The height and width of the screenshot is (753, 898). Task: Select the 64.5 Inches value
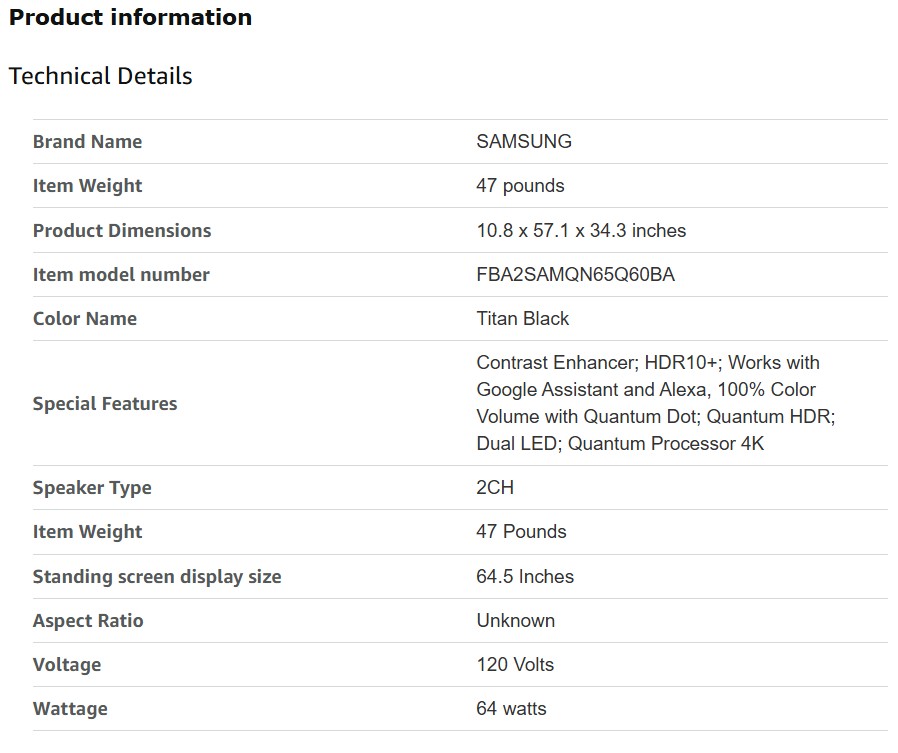tap(525, 577)
